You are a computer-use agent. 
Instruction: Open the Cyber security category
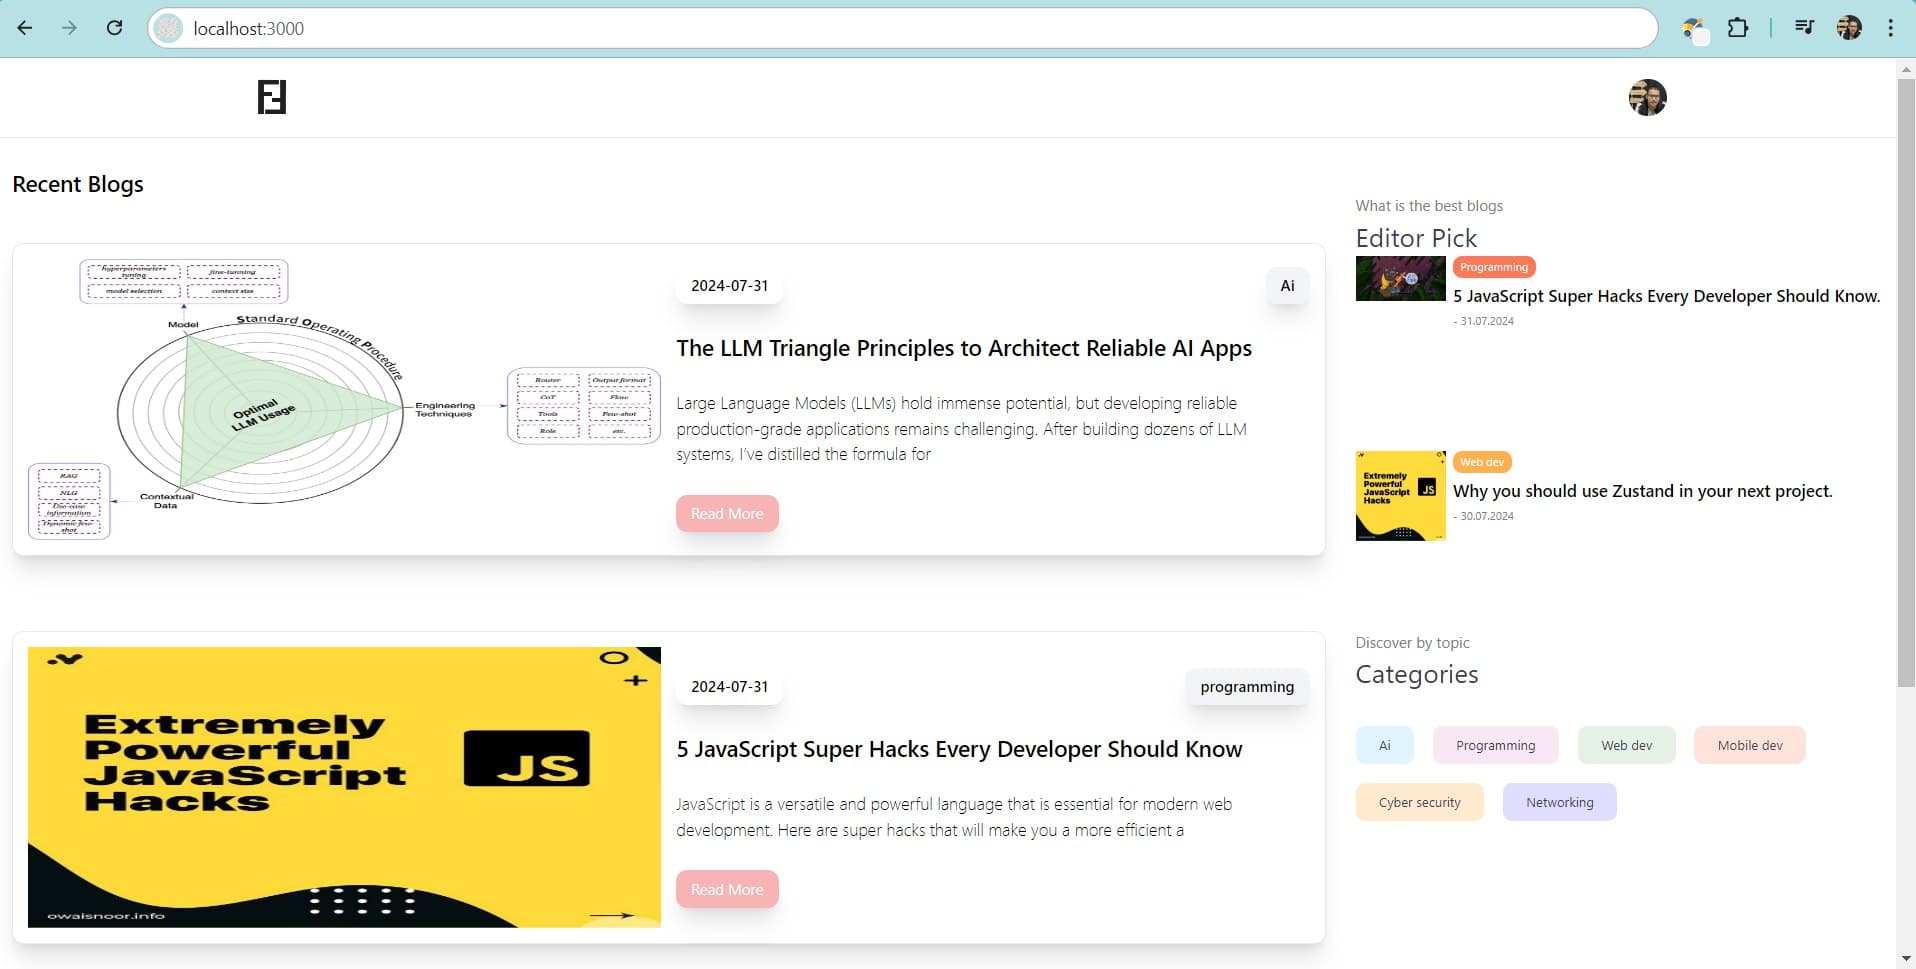coord(1419,802)
